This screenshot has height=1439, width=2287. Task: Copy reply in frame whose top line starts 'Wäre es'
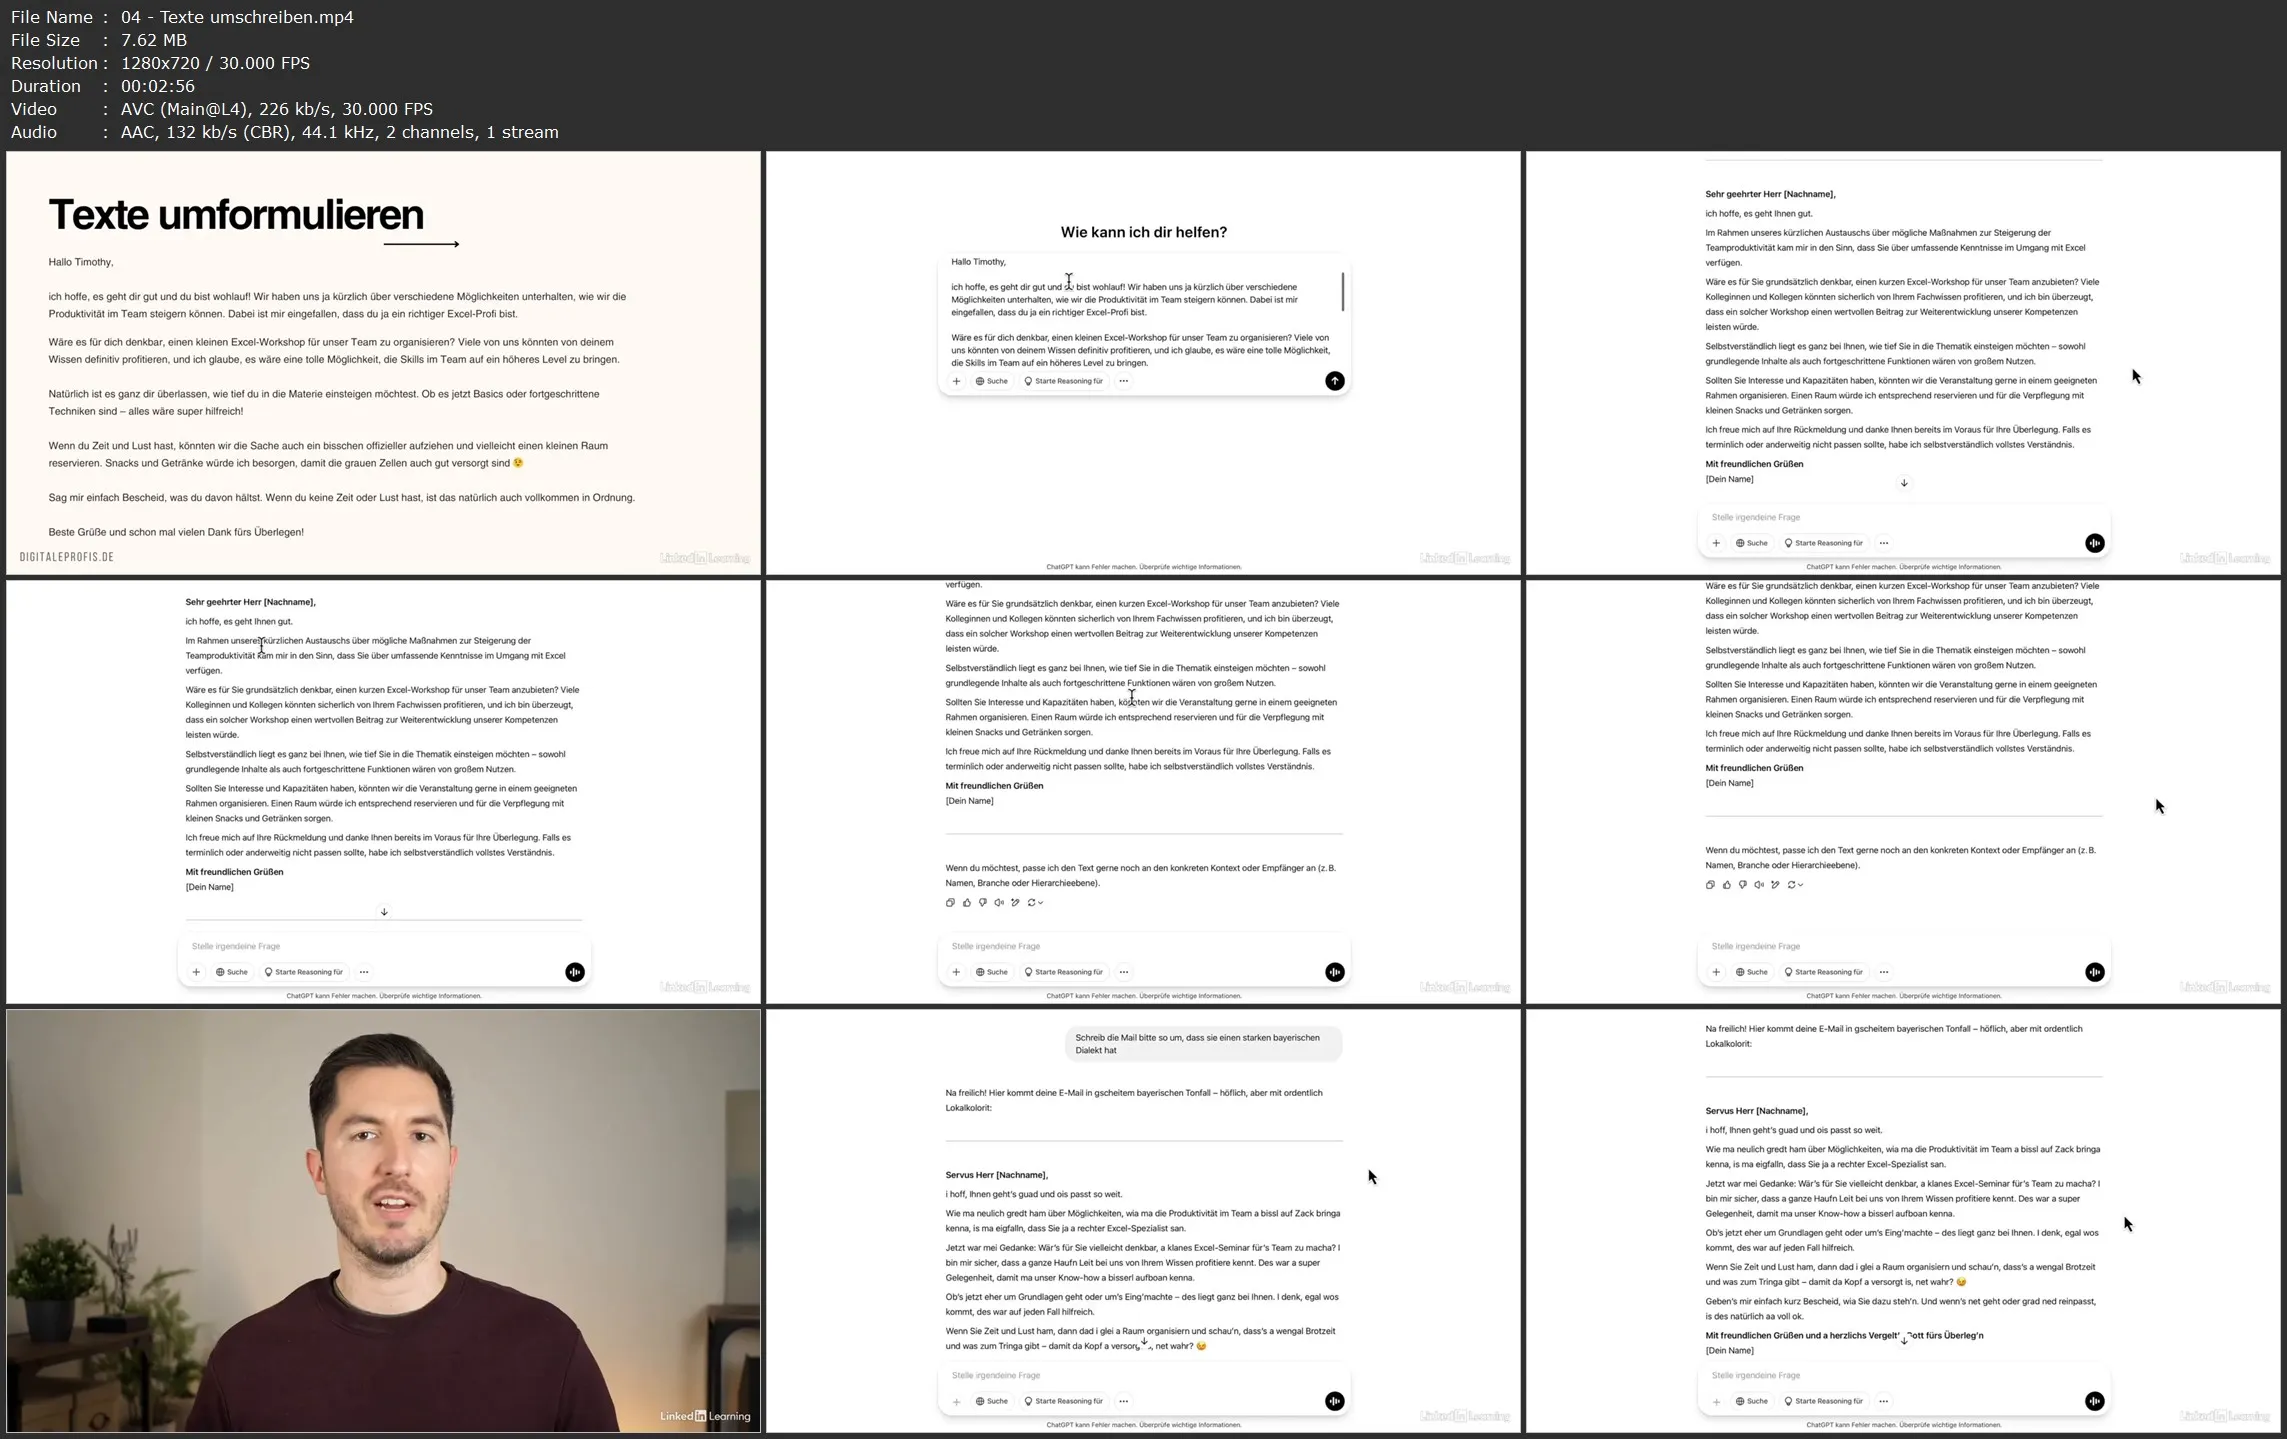tap(1710, 884)
